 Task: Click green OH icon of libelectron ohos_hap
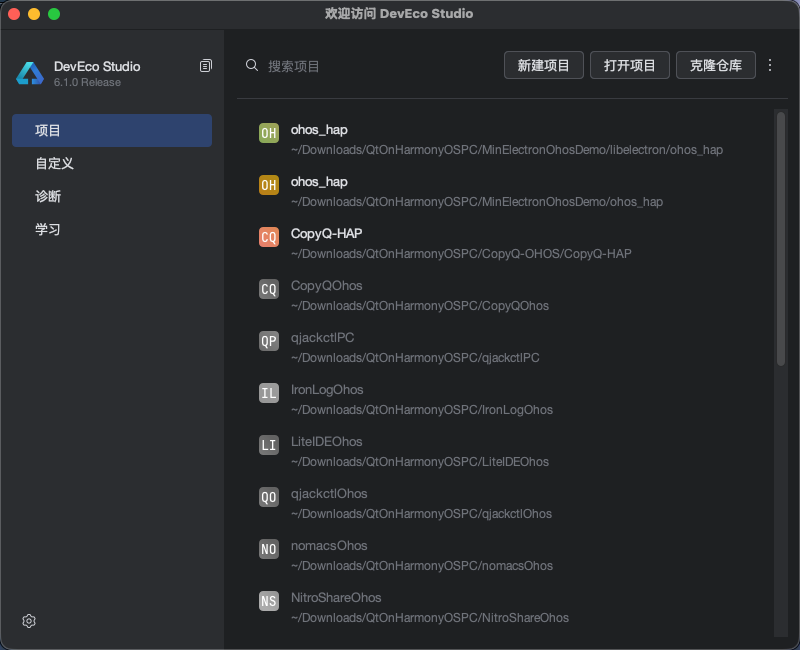pyautogui.click(x=269, y=133)
